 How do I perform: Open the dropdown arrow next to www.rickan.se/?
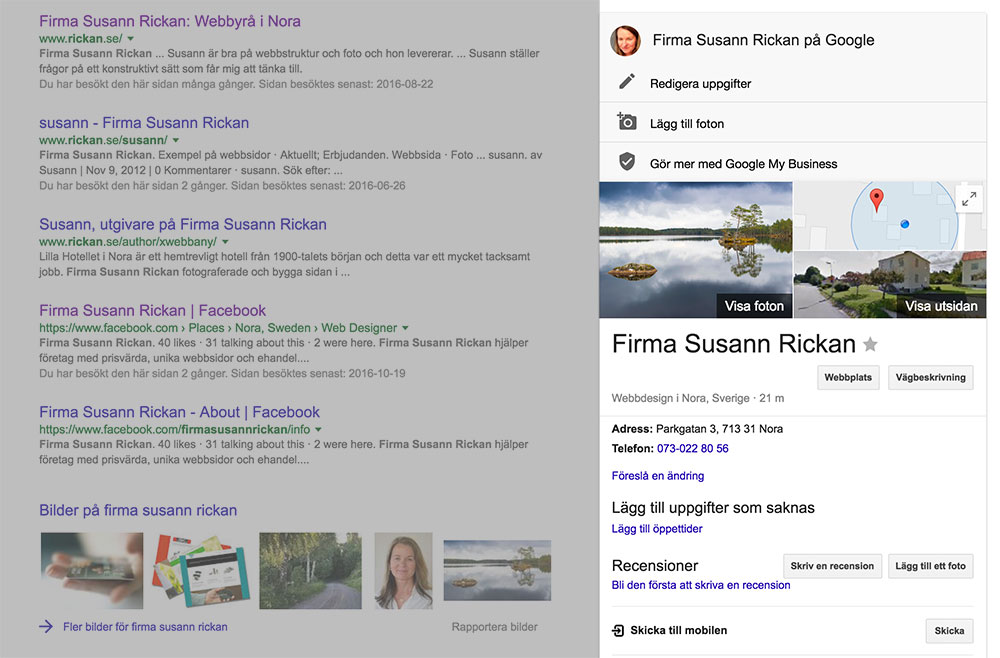pos(131,39)
